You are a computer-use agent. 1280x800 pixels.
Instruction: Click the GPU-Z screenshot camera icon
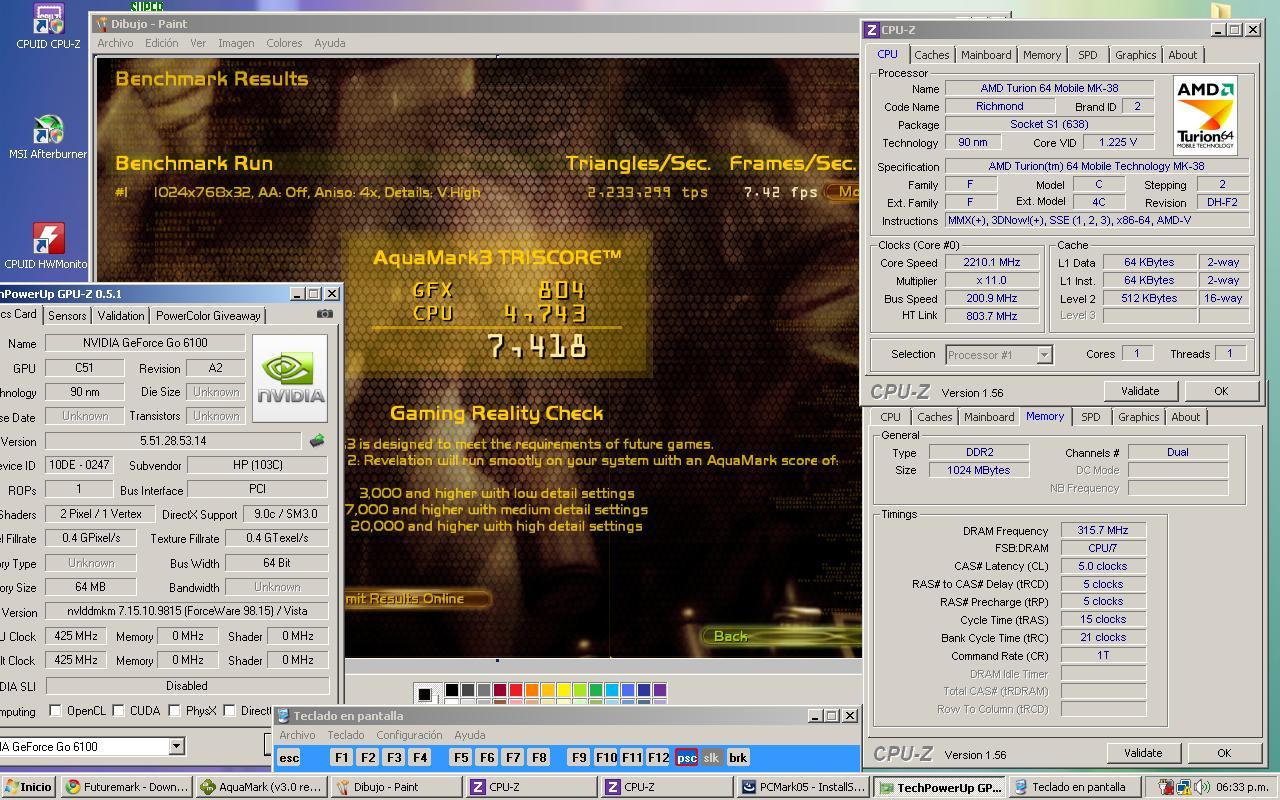tap(325, 314)
